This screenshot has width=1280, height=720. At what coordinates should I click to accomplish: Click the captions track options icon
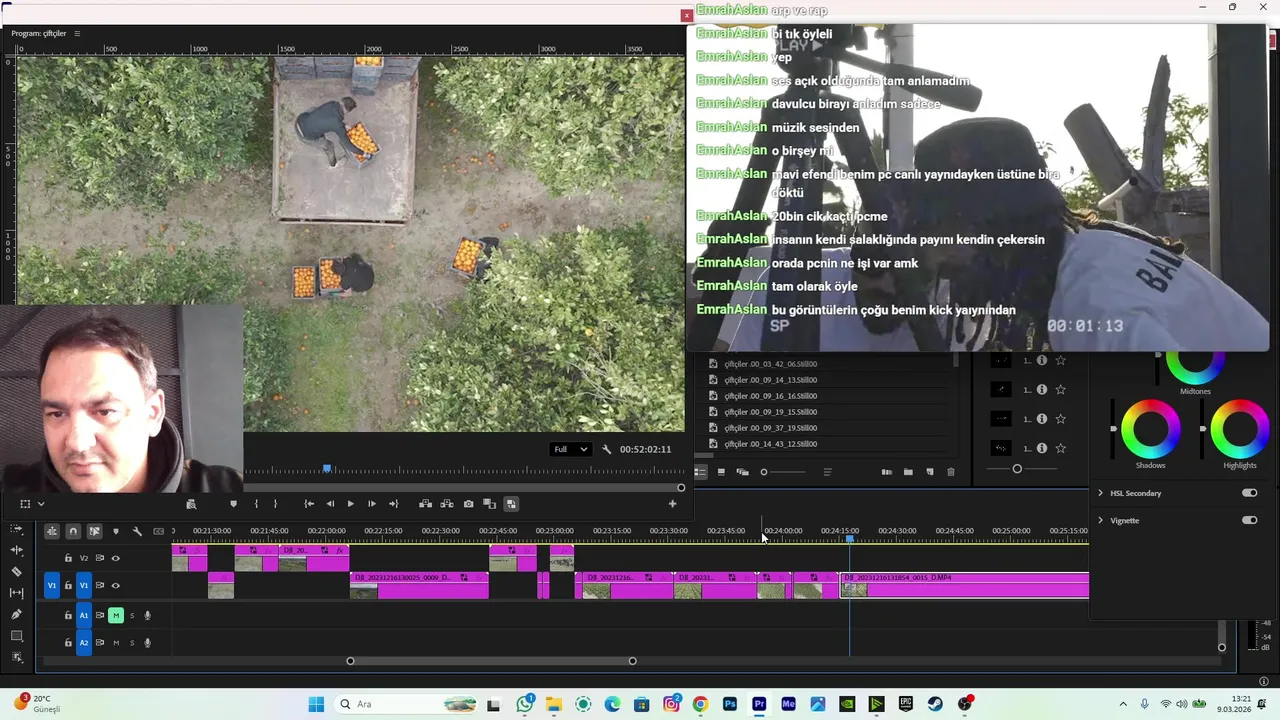159,531
